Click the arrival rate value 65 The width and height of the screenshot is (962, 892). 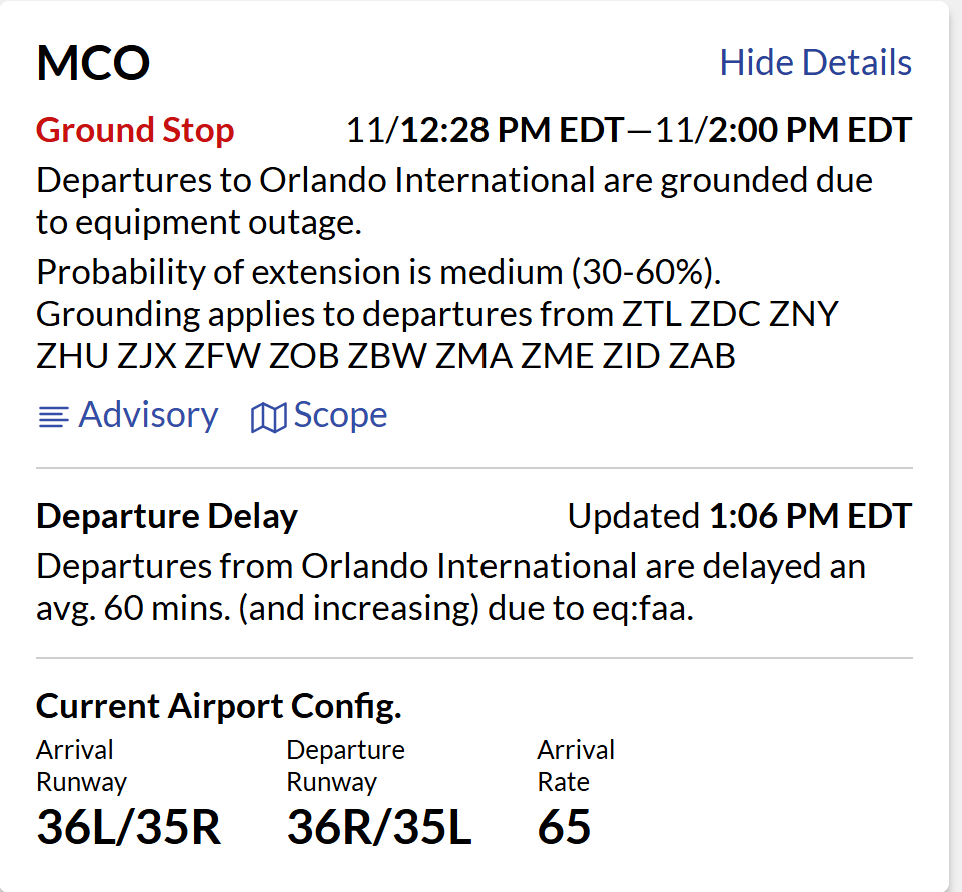click(x=564, y=827)
